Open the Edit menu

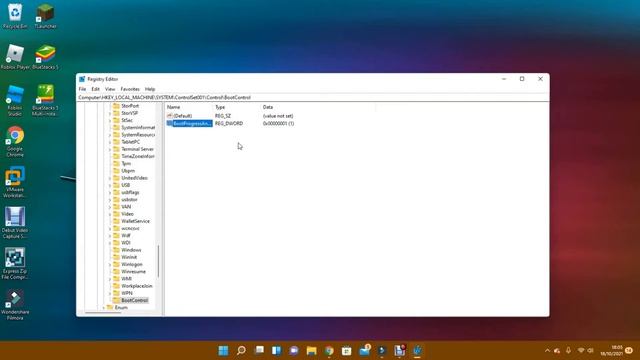point(96,89)
